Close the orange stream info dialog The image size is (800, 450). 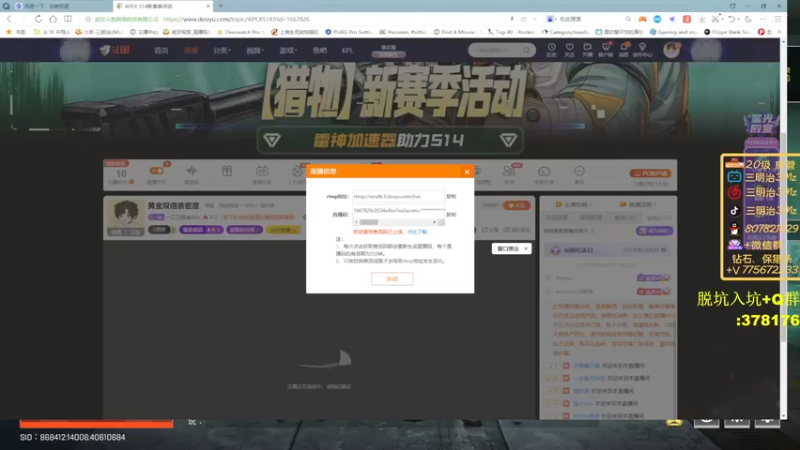(x=467, y=172)
